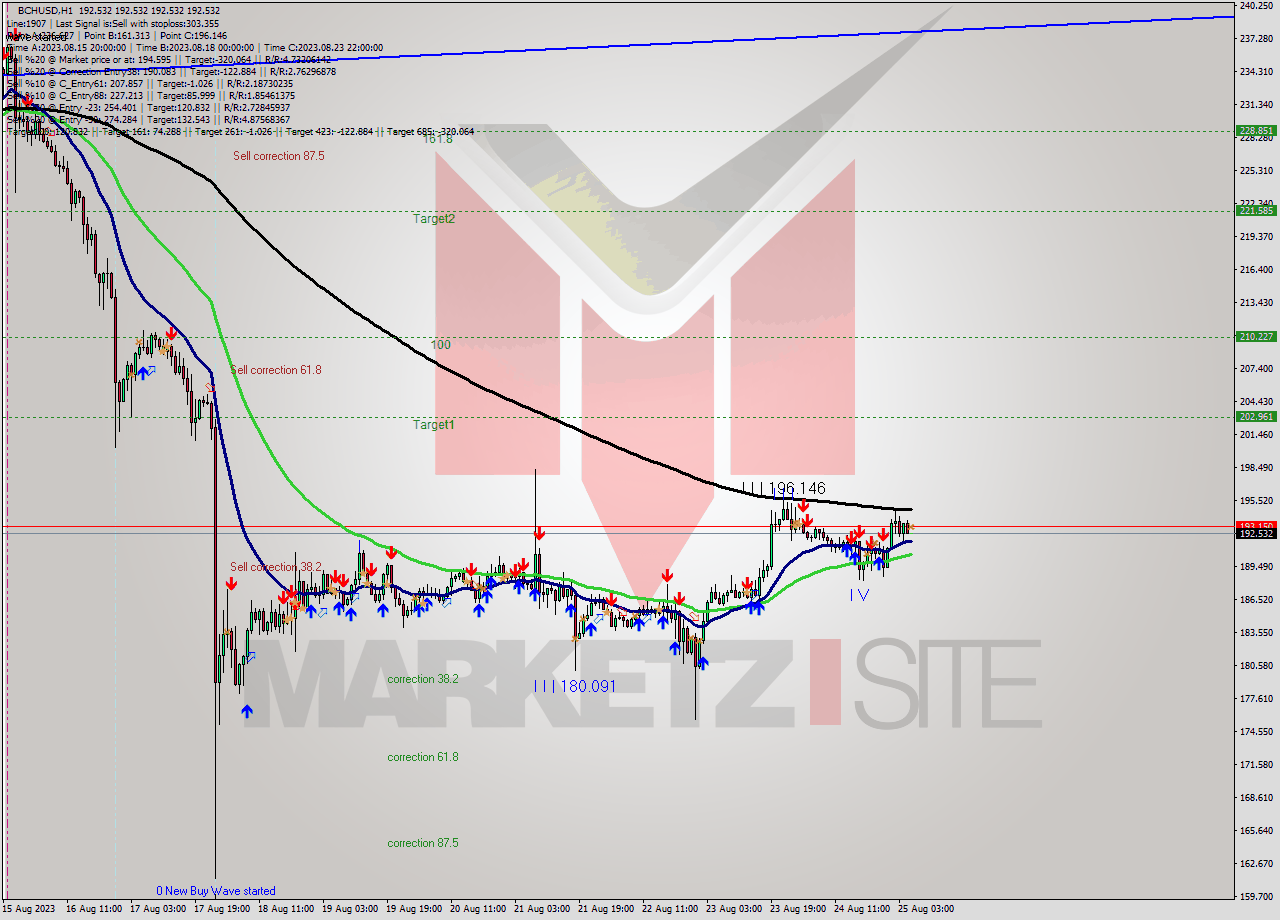
Task: Click the '0 New Buy Wave started' label
Action: point(216,891)
